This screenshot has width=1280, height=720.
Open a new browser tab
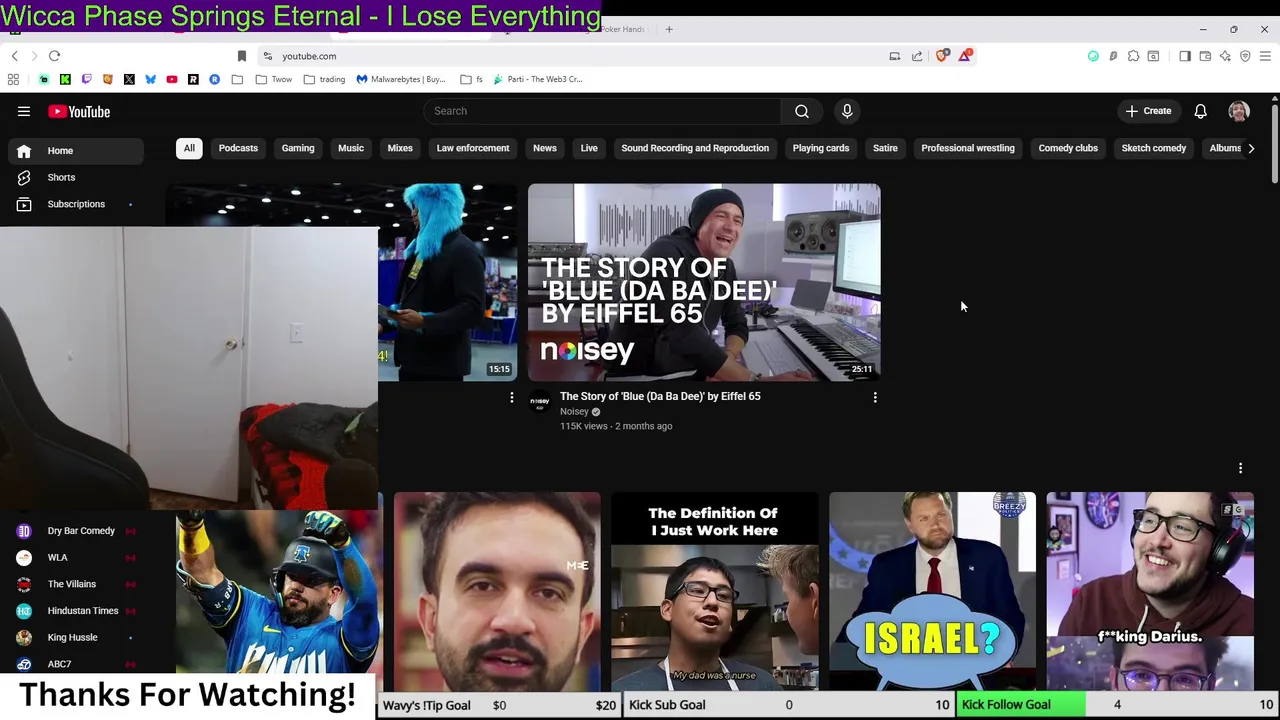669,29
